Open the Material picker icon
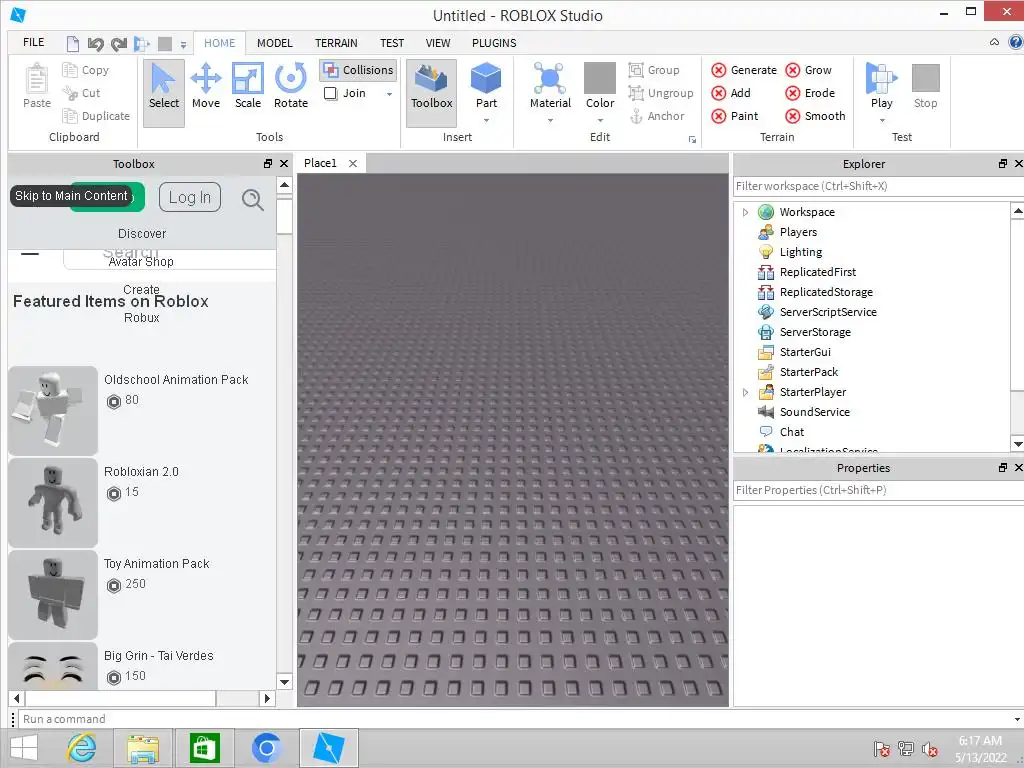Screen dimensions: 1024x768 click(x=550, y=78)
